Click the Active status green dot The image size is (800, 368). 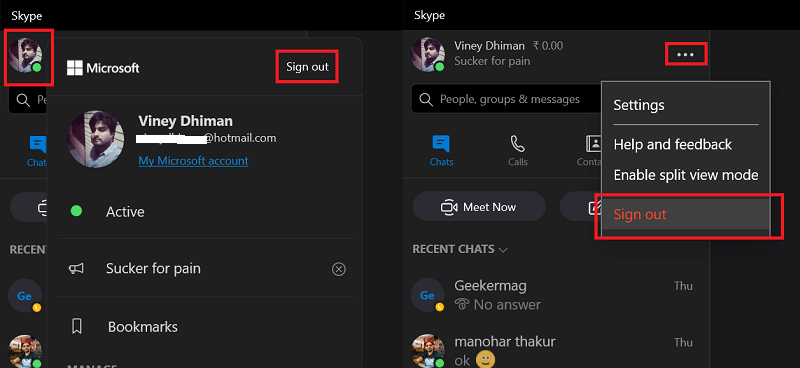76,211
